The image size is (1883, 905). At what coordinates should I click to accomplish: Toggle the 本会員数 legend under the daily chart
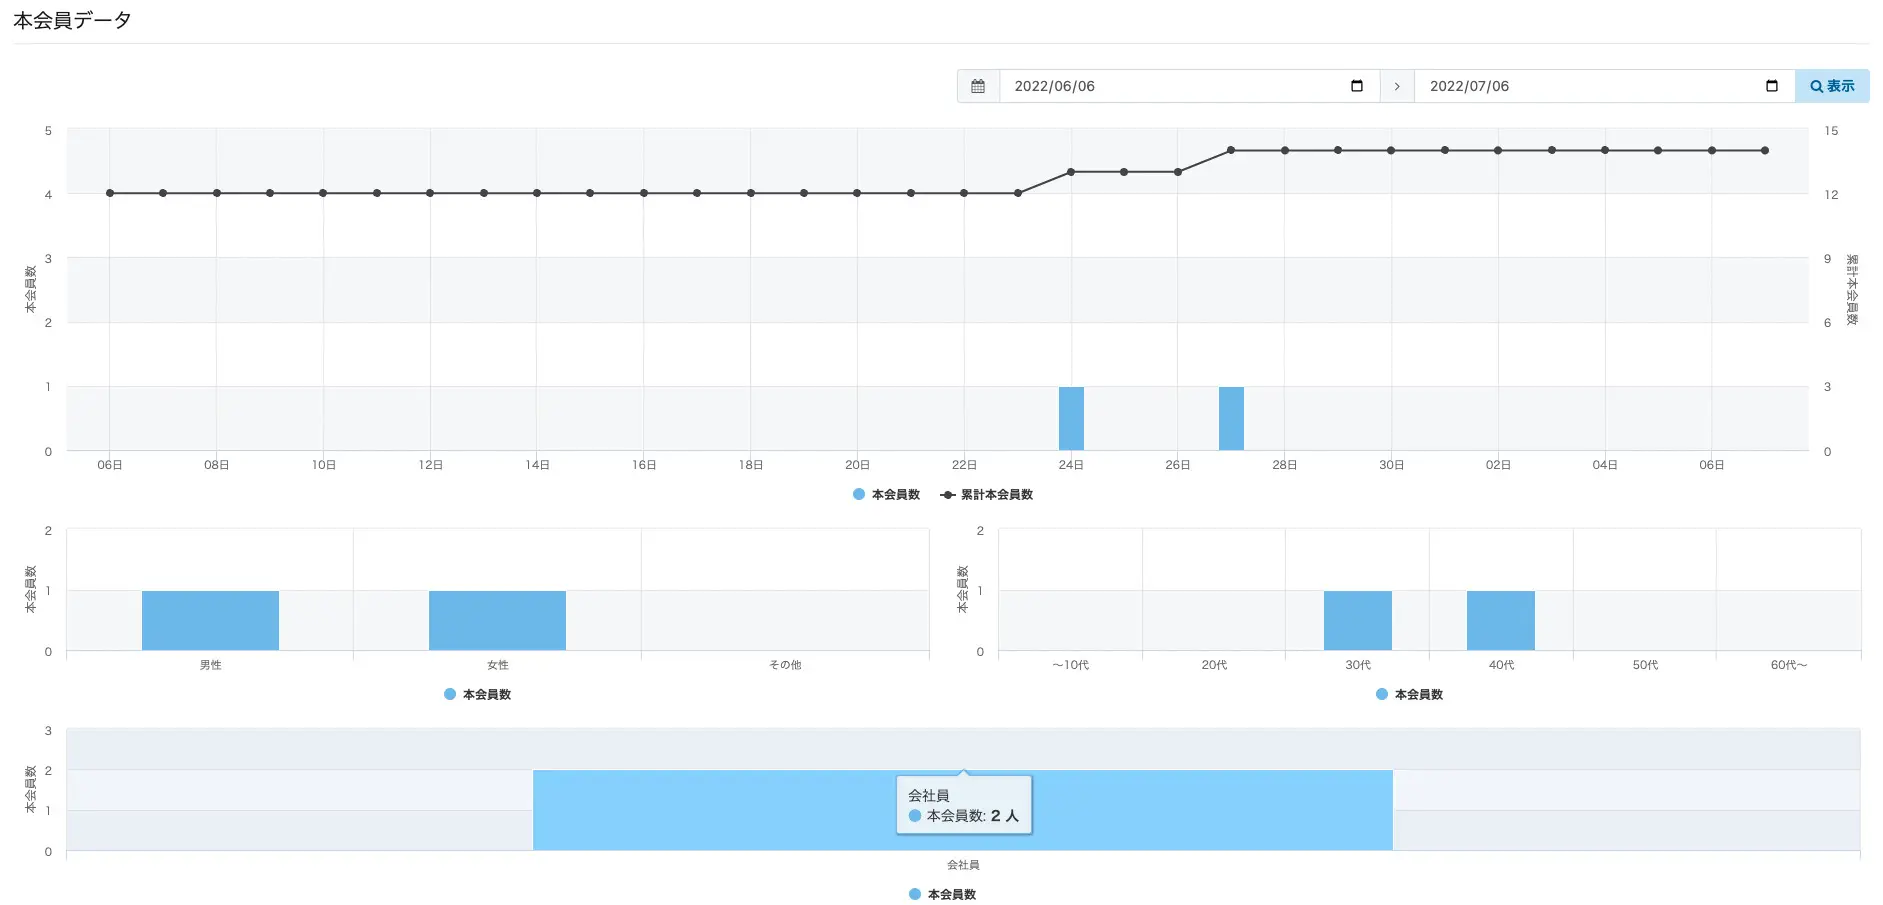click(886, 494)
